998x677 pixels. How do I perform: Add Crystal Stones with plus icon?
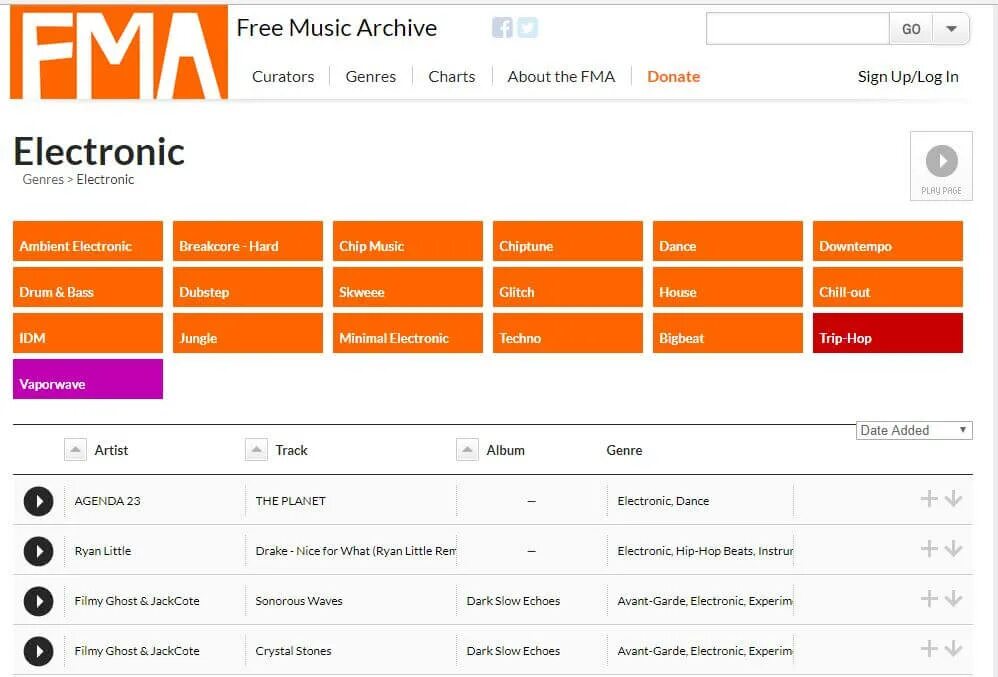(929, 648)
